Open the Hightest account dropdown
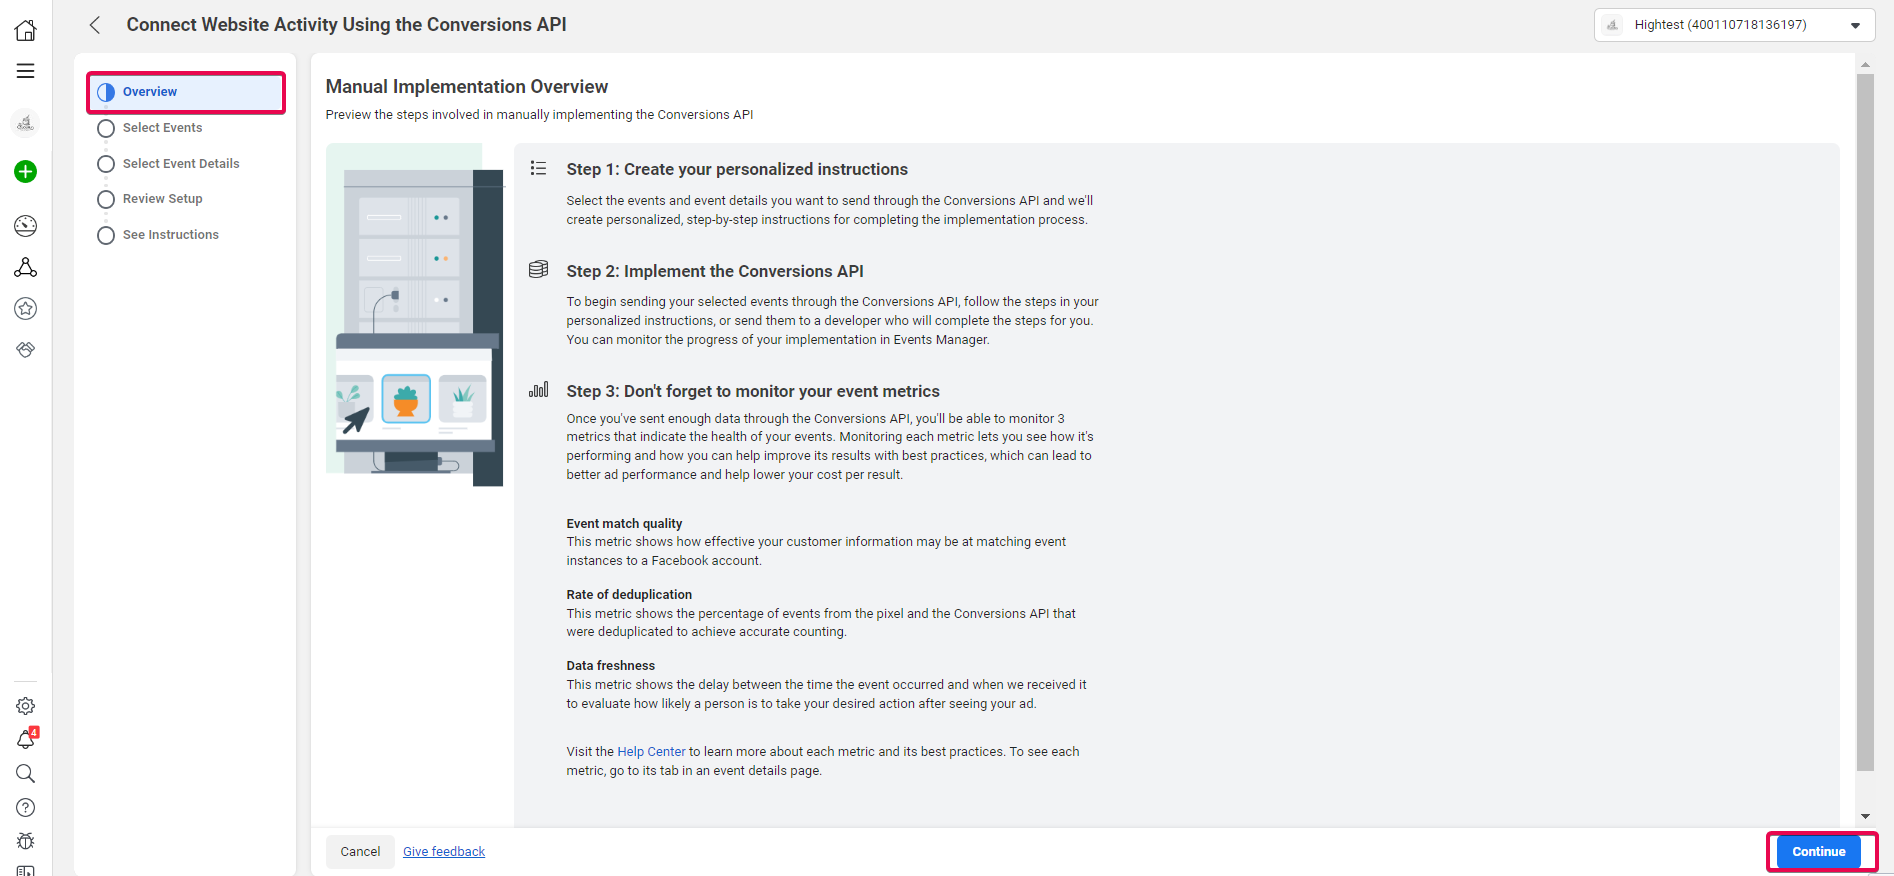The height and width of the screenshot is (876, 1894). click(x=1734, y=25)
